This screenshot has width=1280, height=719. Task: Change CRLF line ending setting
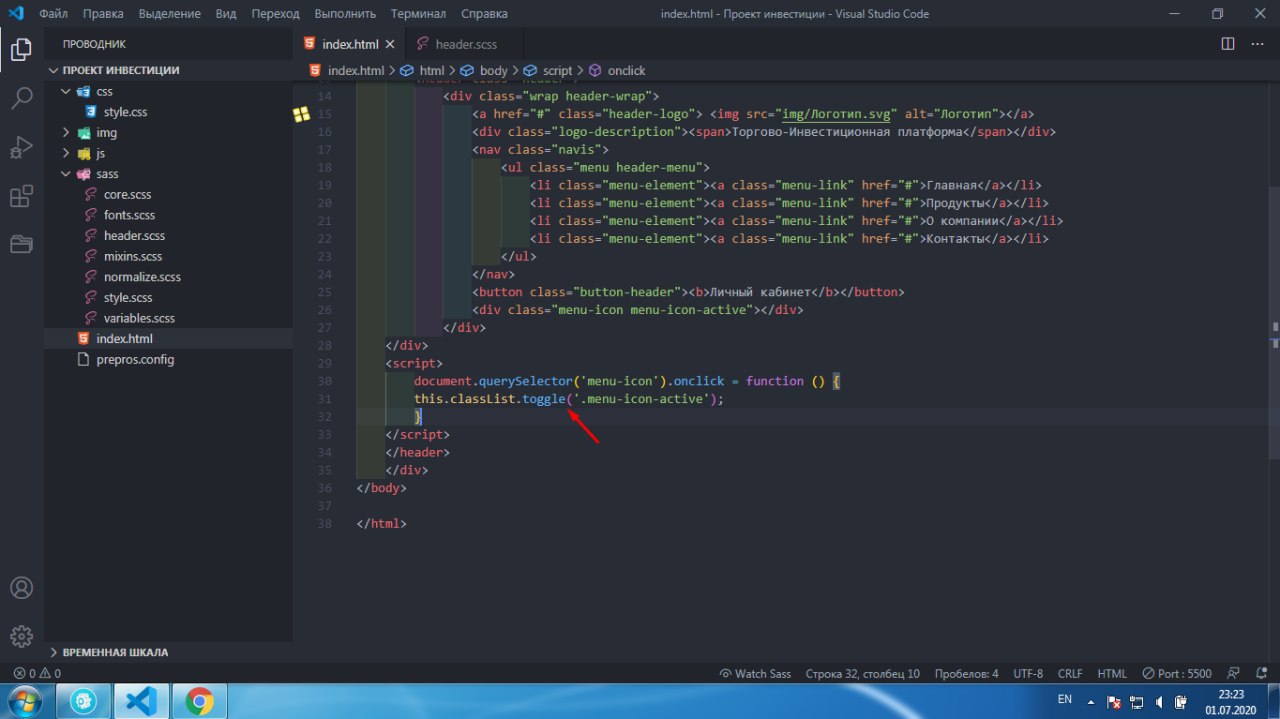pyautogui.click(x=1070, y=674)
